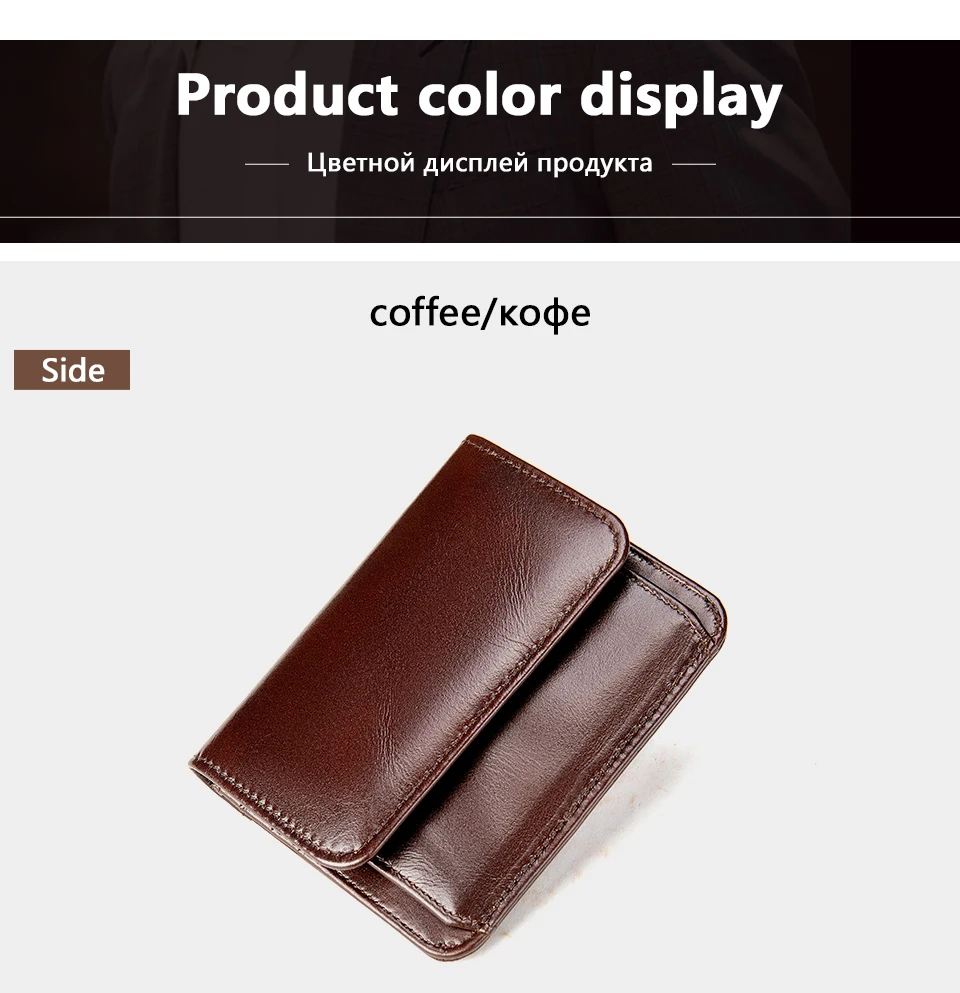Click the "coffee/кофе" color label
Image resolution: width=960 pixels, height=993 pixels.
[x=480, y=312]
